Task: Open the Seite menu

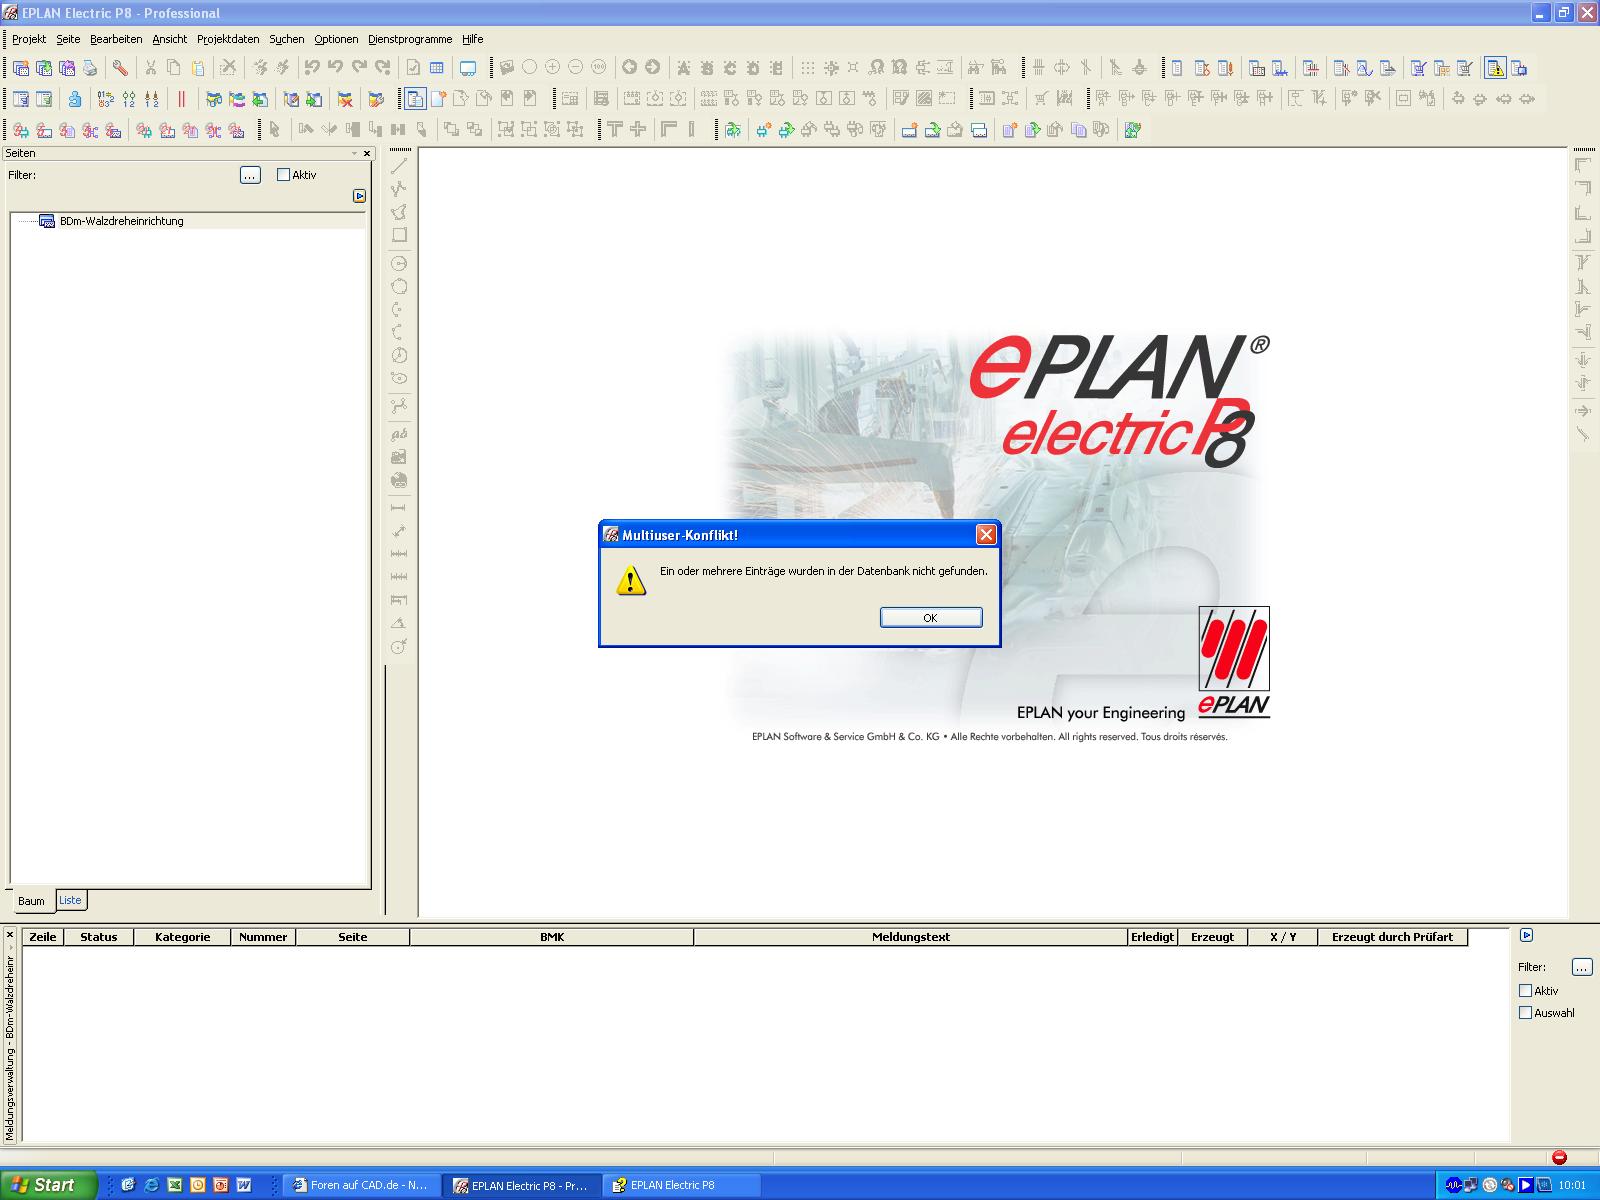Action: point(68,39)
